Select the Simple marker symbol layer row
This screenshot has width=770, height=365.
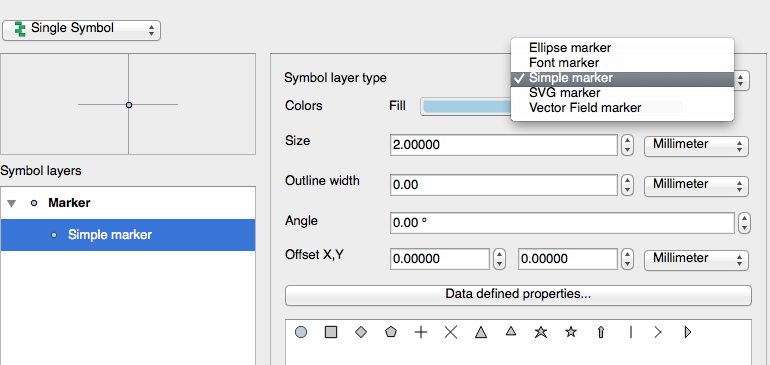pyautogui.click(x=128, y=235)
